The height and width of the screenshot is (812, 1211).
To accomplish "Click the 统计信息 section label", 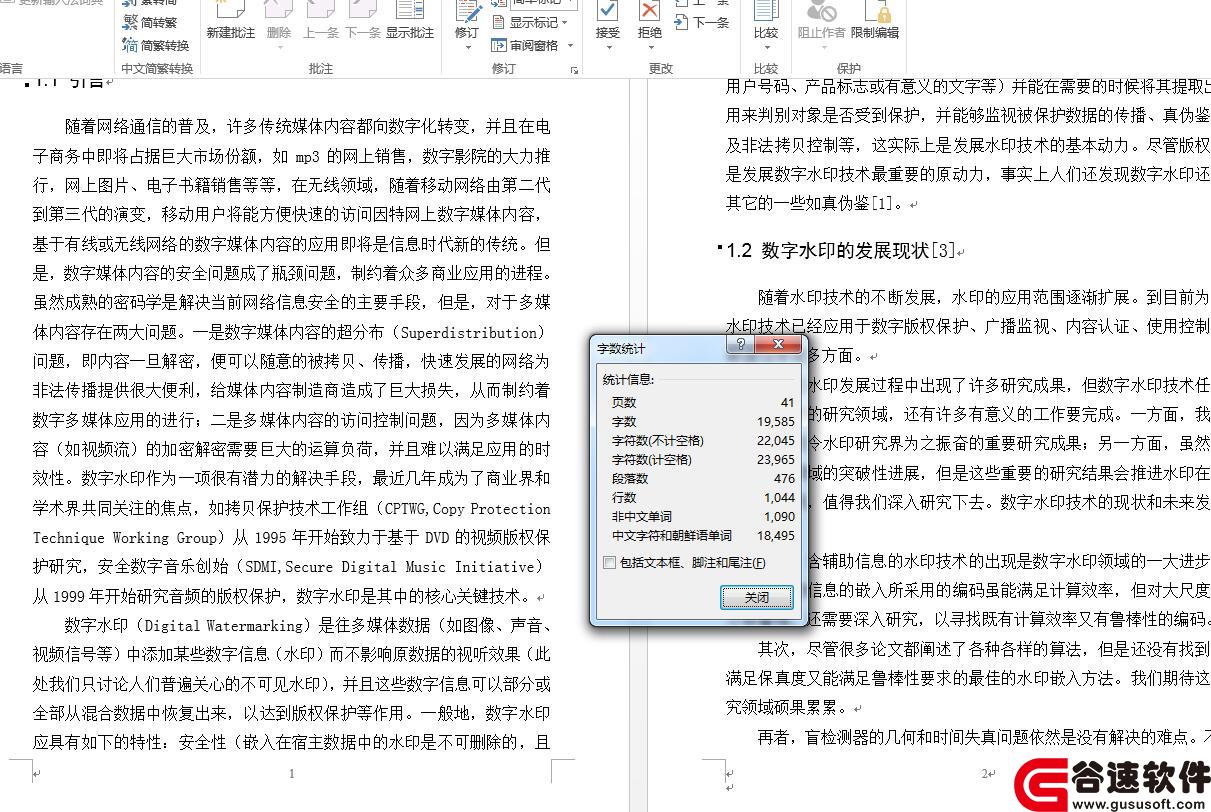I will pos(627,380).
